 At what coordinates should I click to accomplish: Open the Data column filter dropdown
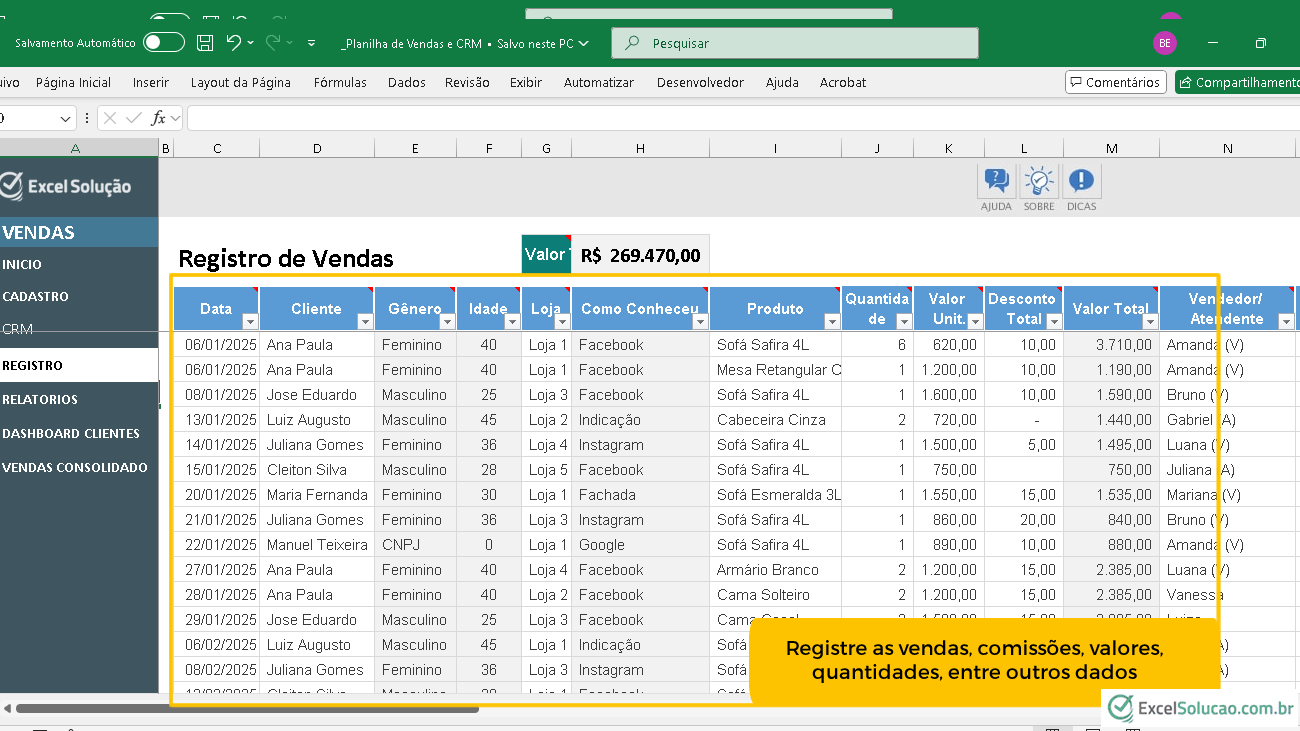click(250, 321)
